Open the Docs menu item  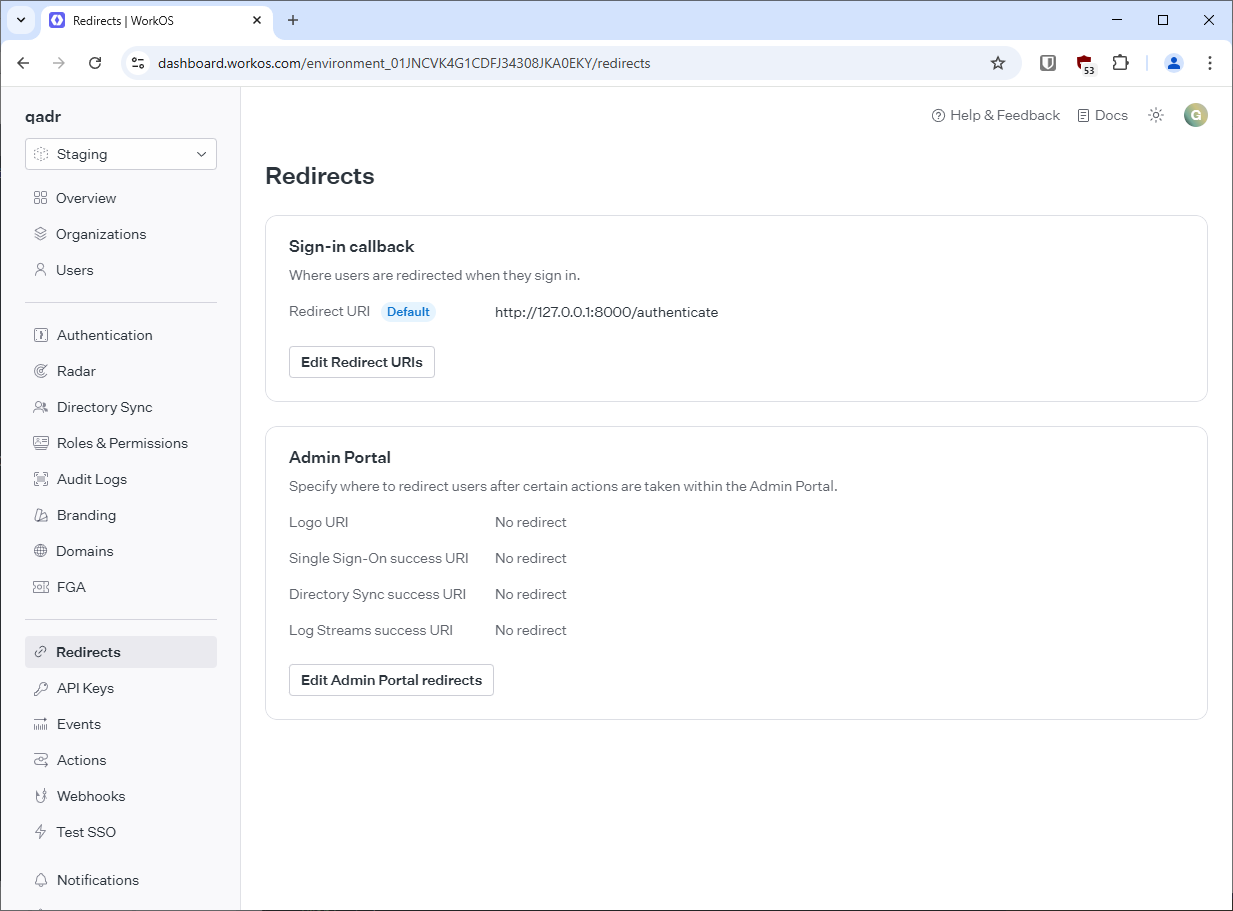(1102, 115)
